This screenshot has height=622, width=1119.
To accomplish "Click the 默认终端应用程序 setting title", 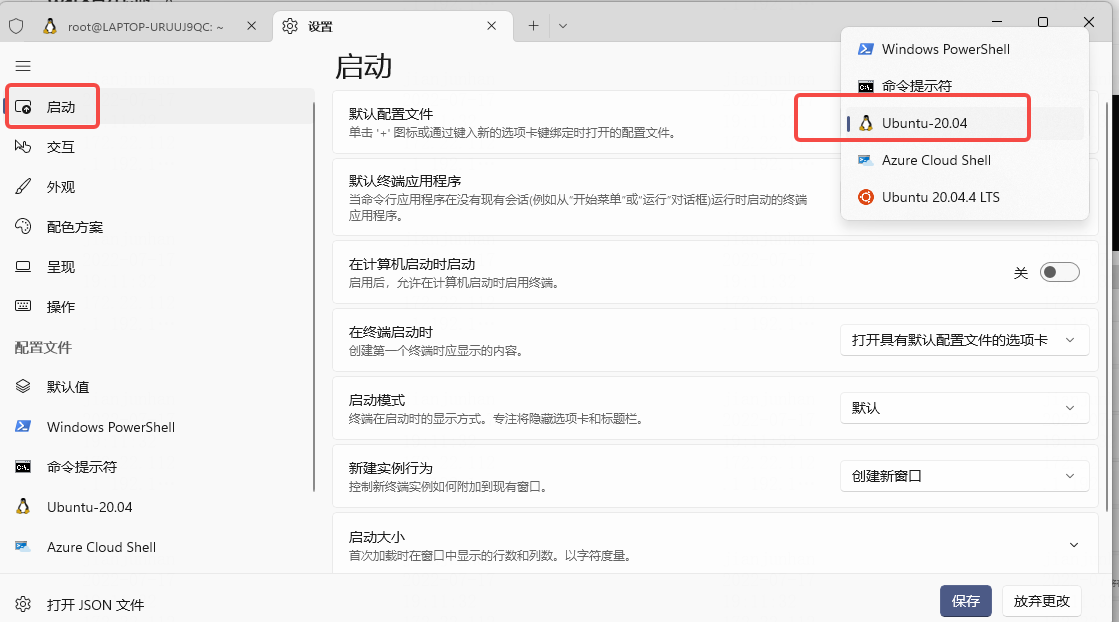I will (x=405, y=181).
